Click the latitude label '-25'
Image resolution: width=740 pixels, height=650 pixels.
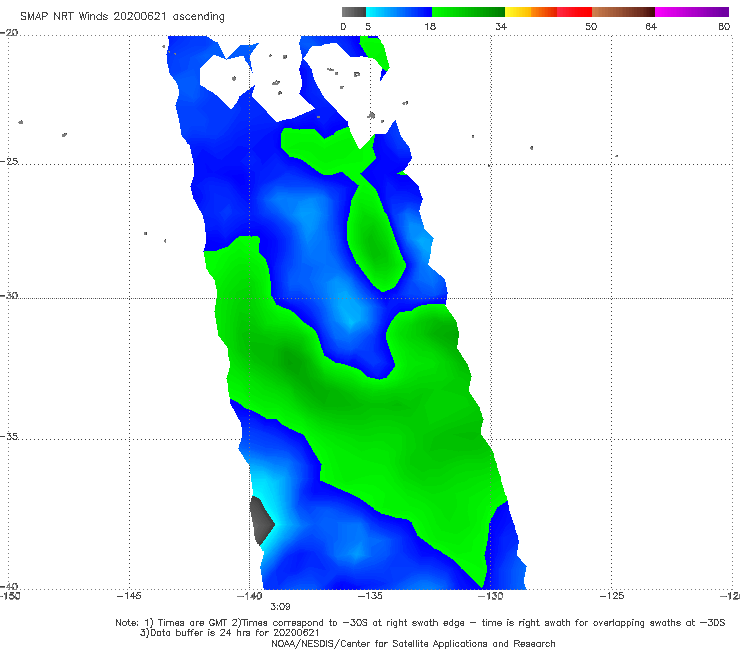tap(9, 161)
